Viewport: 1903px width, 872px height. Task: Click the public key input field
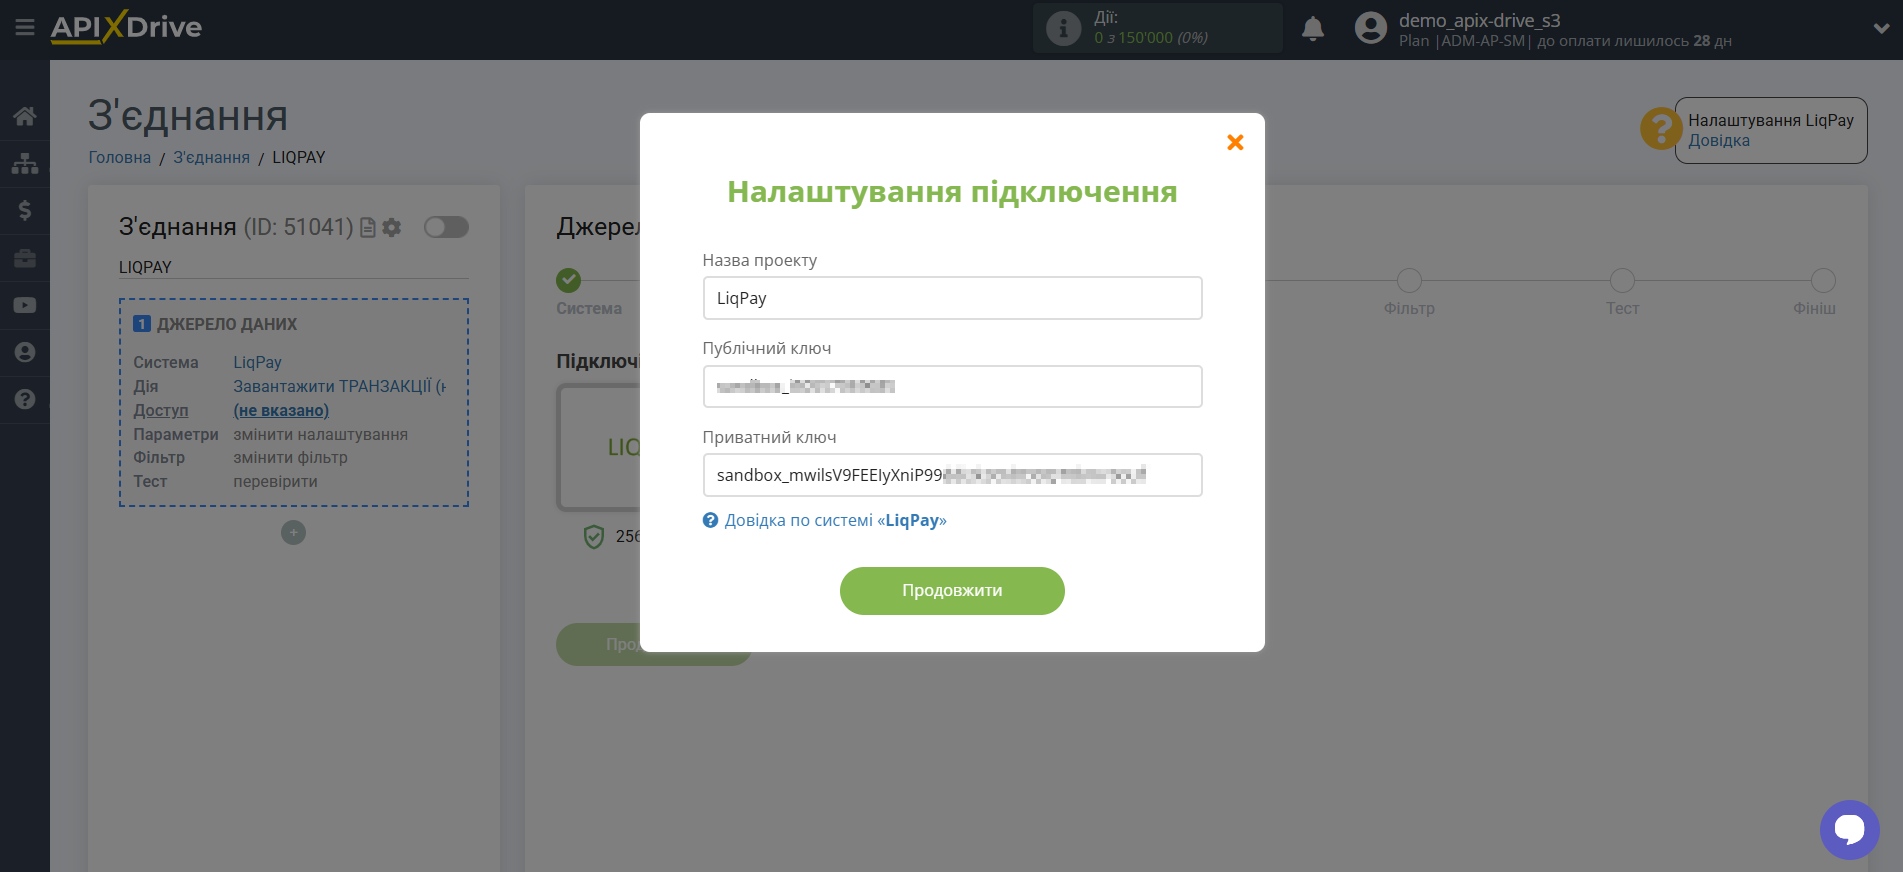click(952, 386)
